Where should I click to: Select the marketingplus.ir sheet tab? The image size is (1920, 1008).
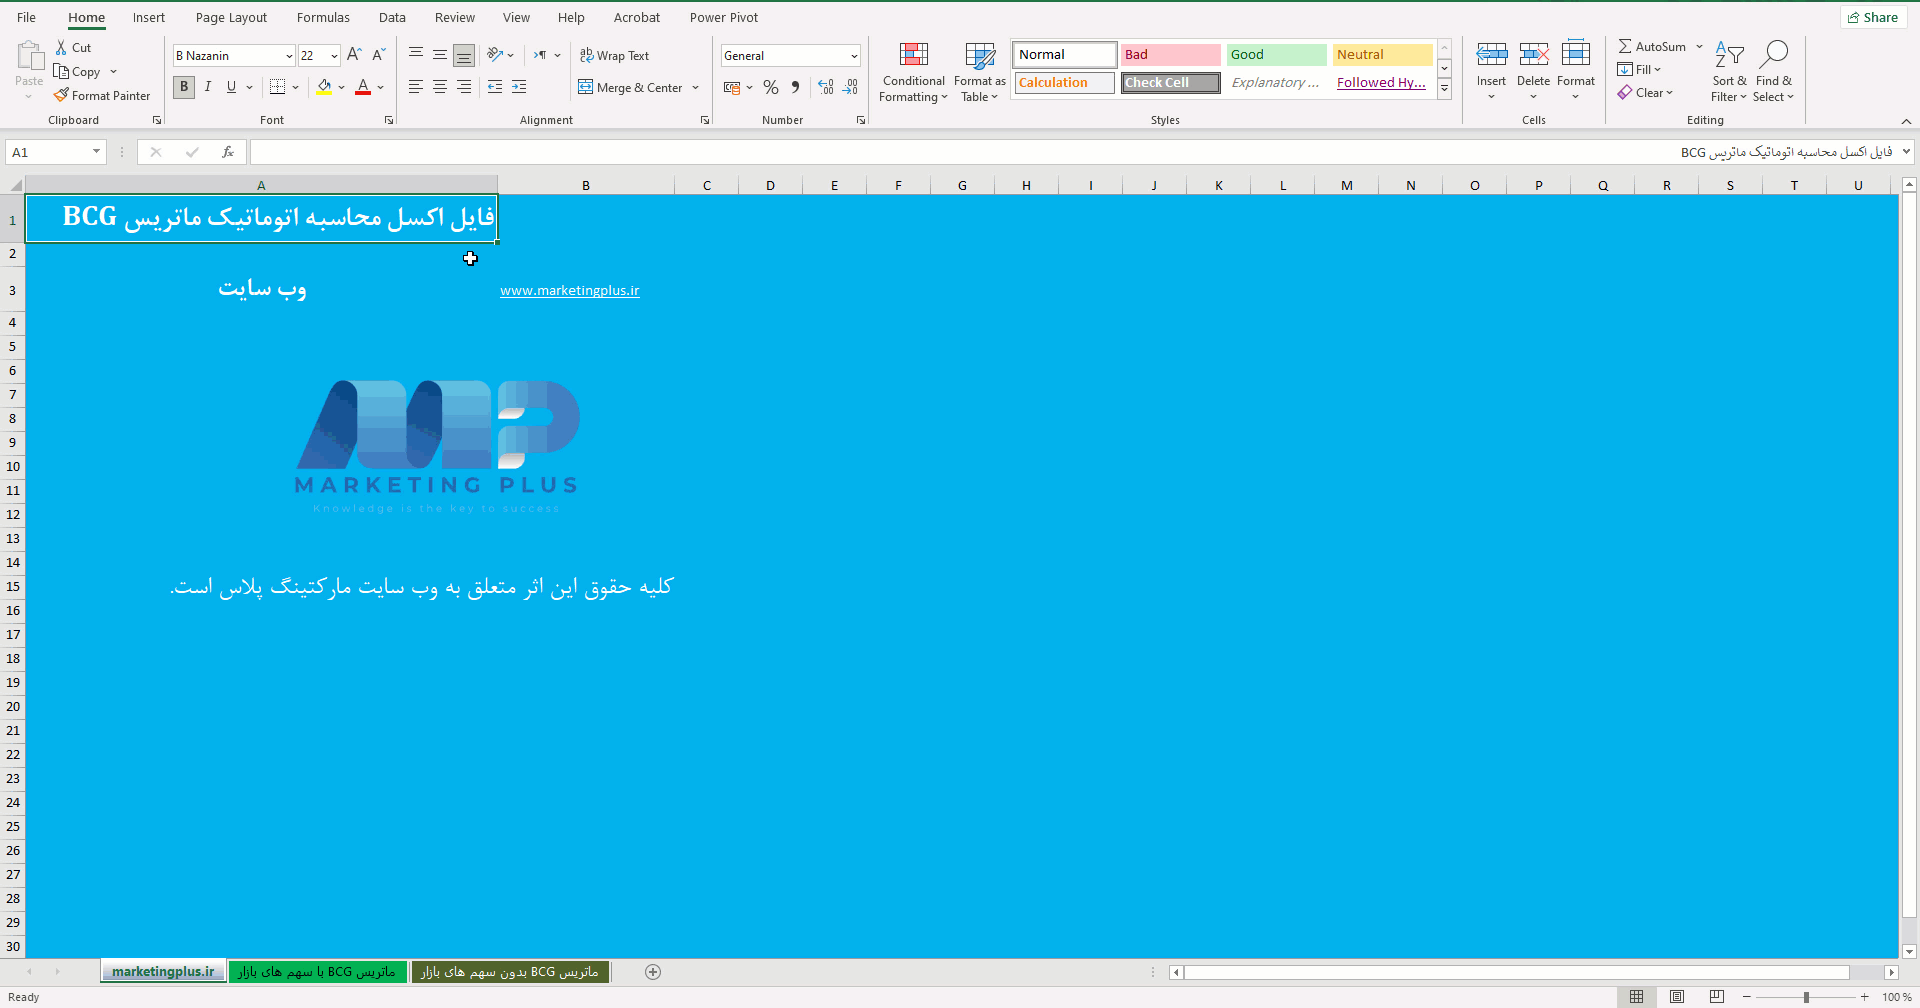coord(163,972)
